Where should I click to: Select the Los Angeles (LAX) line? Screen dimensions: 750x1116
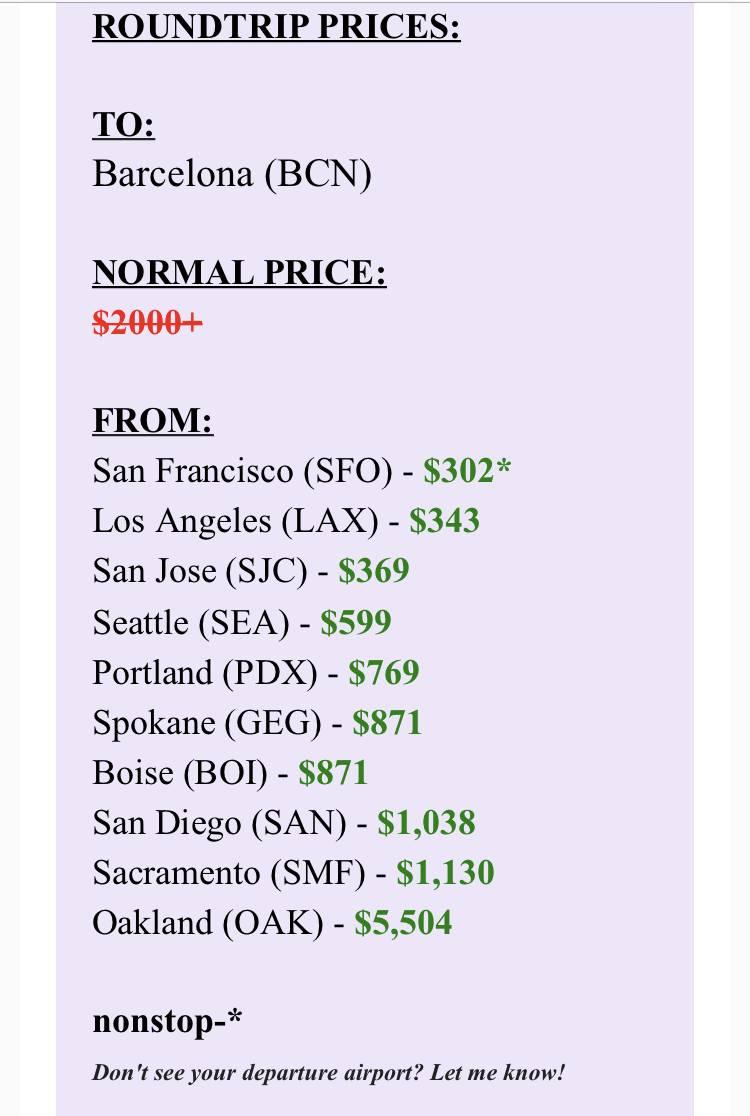(286, 520)
